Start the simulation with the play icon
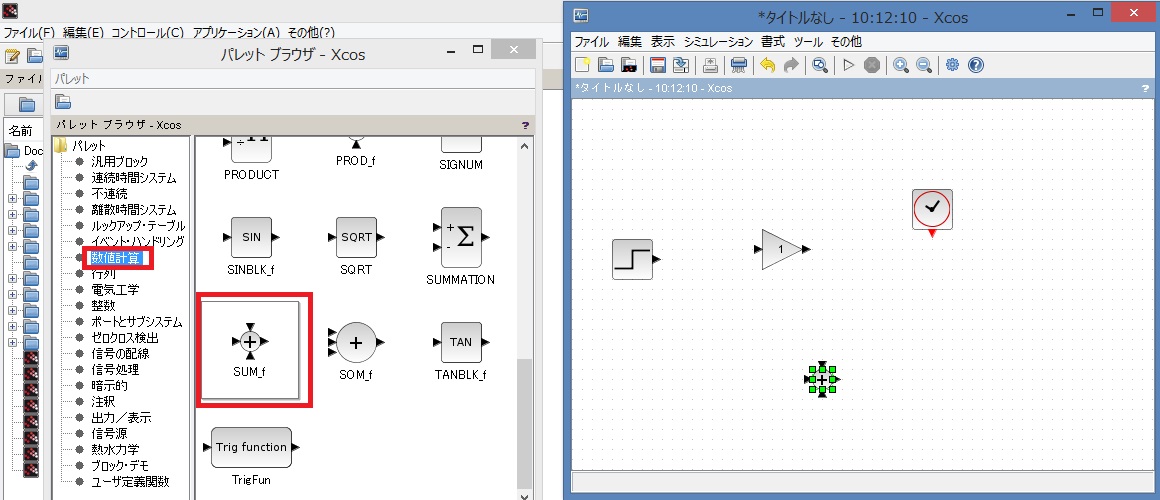The height and width of the screenshot is (500, 1160). [849, 65]
